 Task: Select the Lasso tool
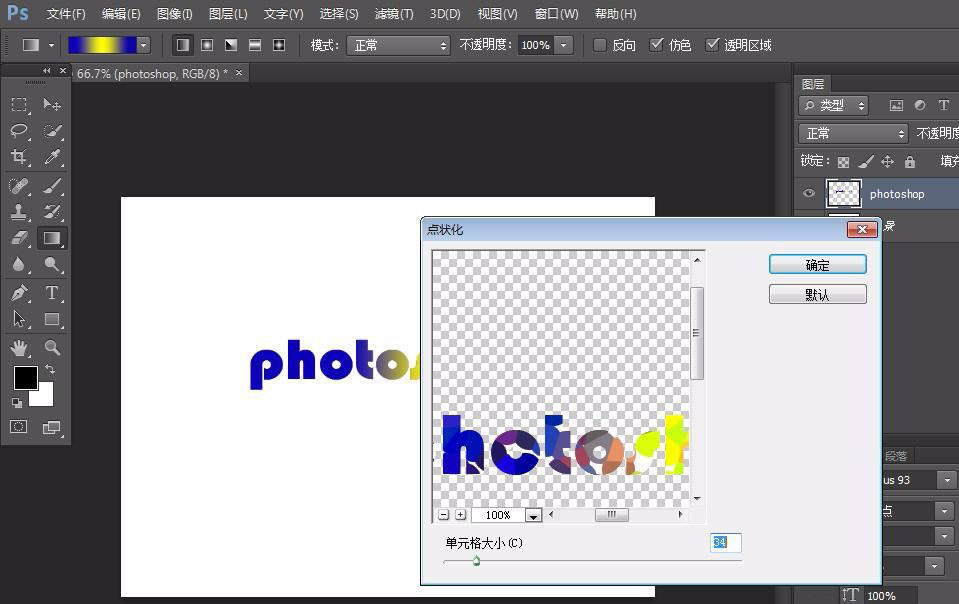click(19, 131)
